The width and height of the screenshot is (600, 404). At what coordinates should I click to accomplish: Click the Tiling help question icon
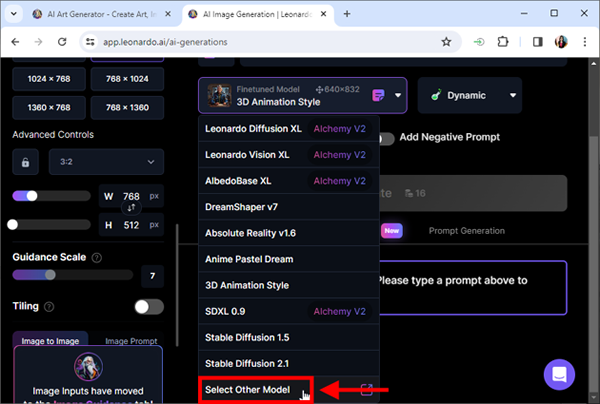pos(49,307)
